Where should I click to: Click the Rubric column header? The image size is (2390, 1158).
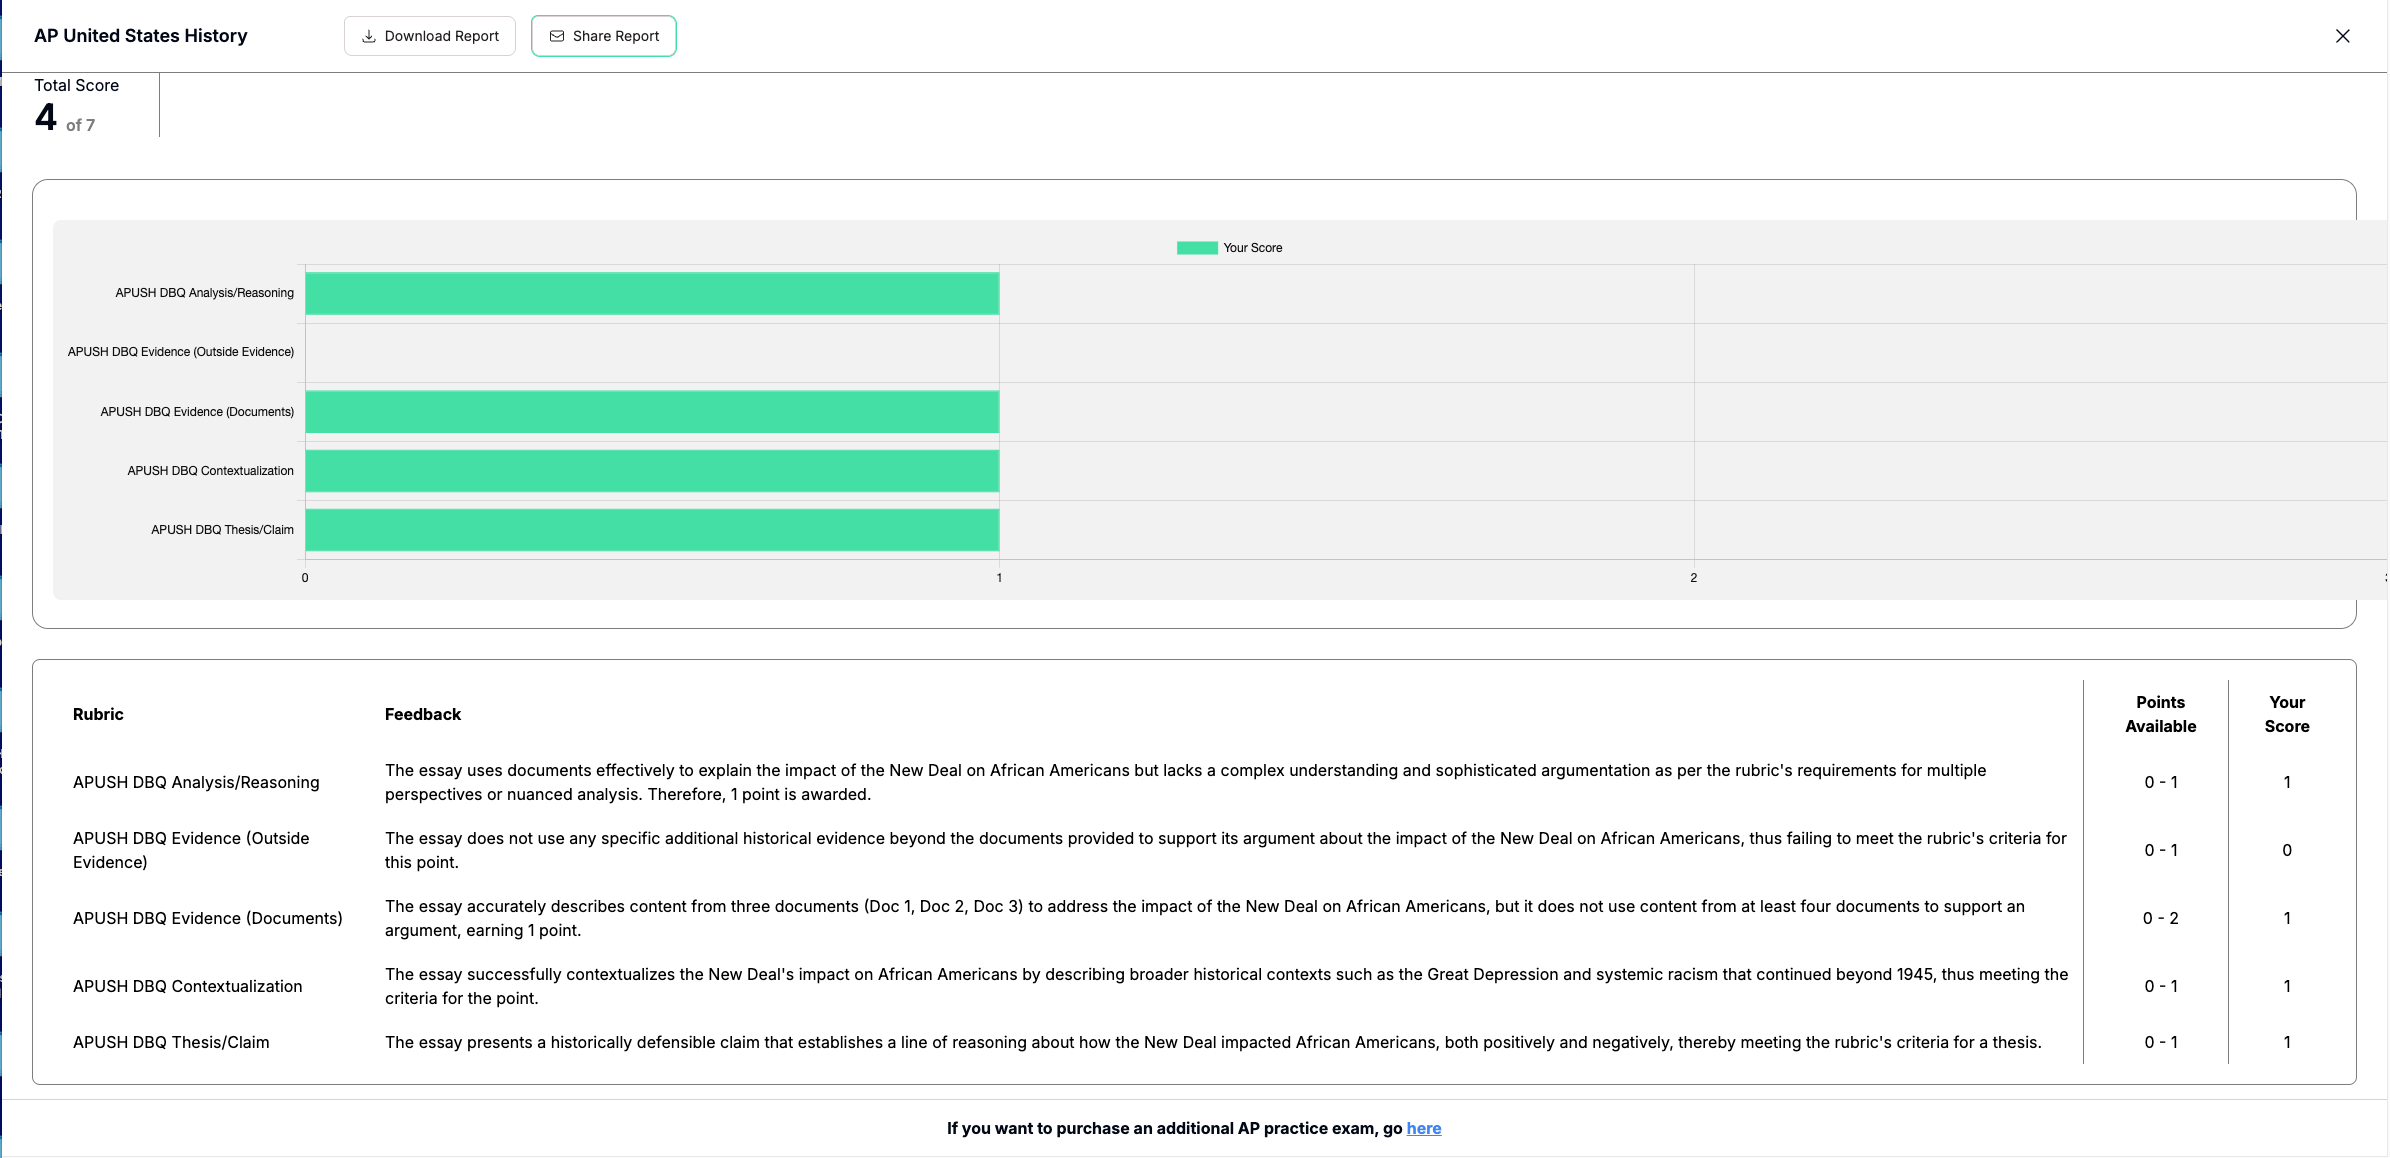pyautogui.click(x=98, y=714)
